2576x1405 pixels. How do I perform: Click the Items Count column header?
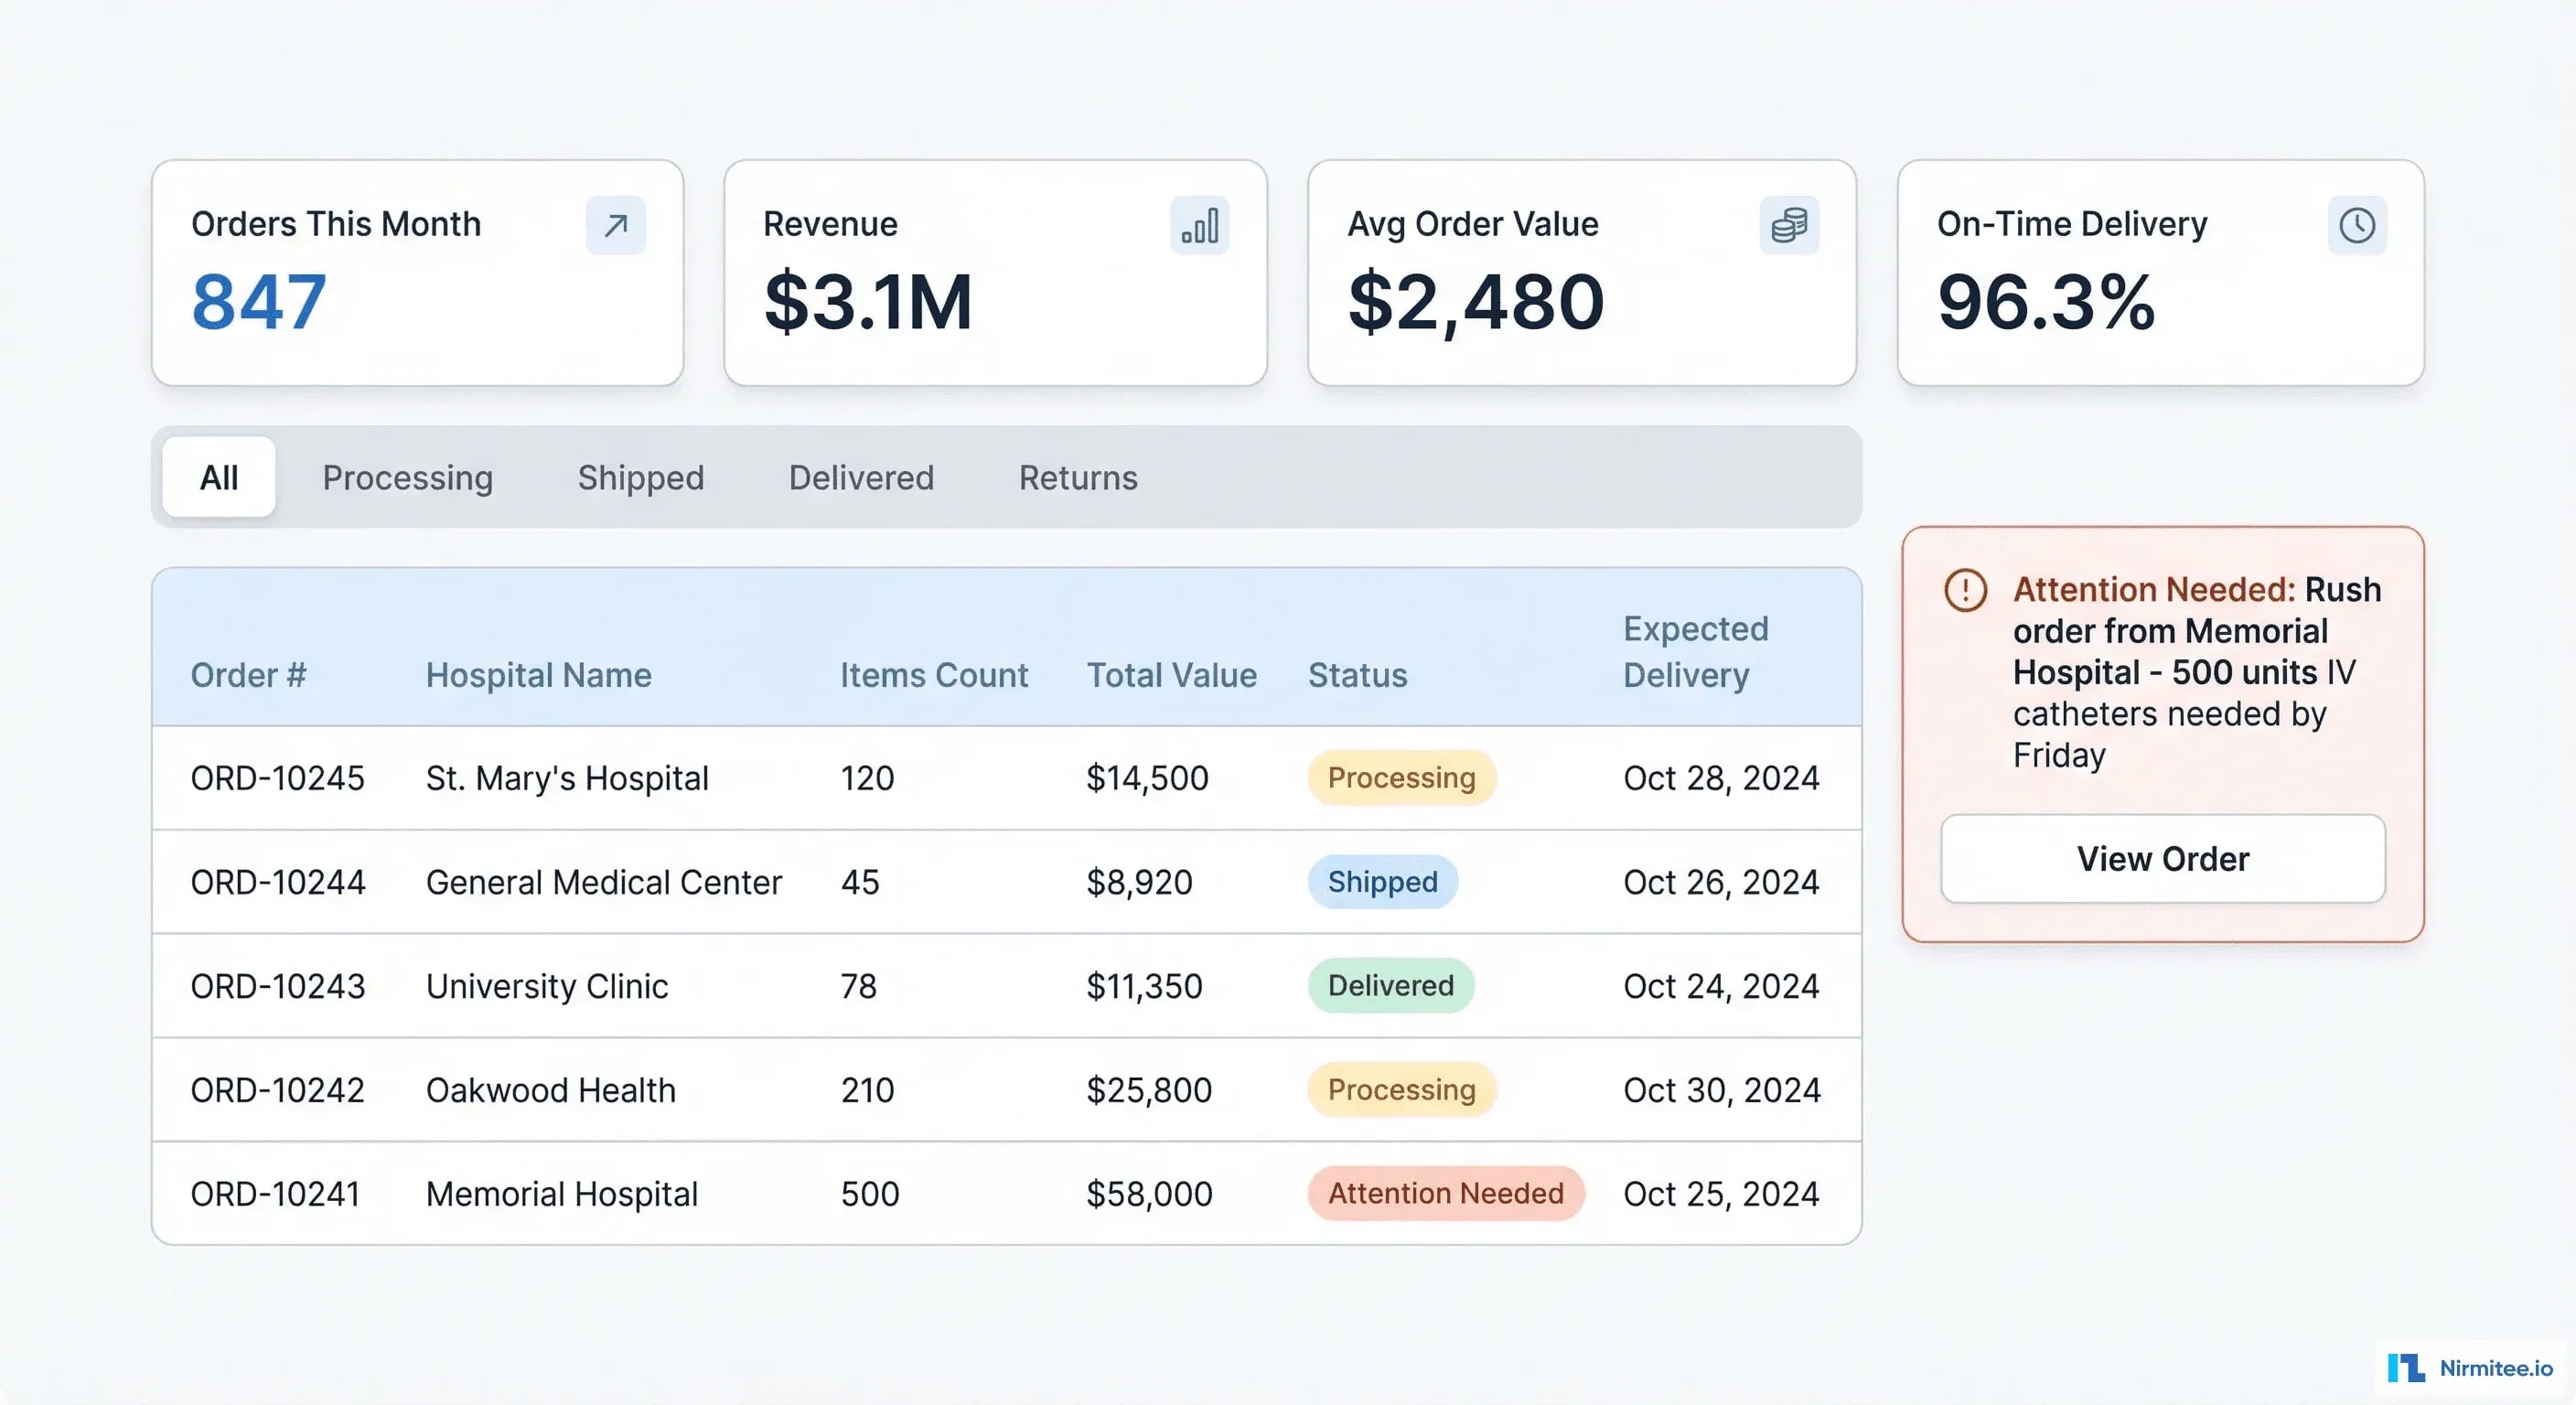(934, 675)
